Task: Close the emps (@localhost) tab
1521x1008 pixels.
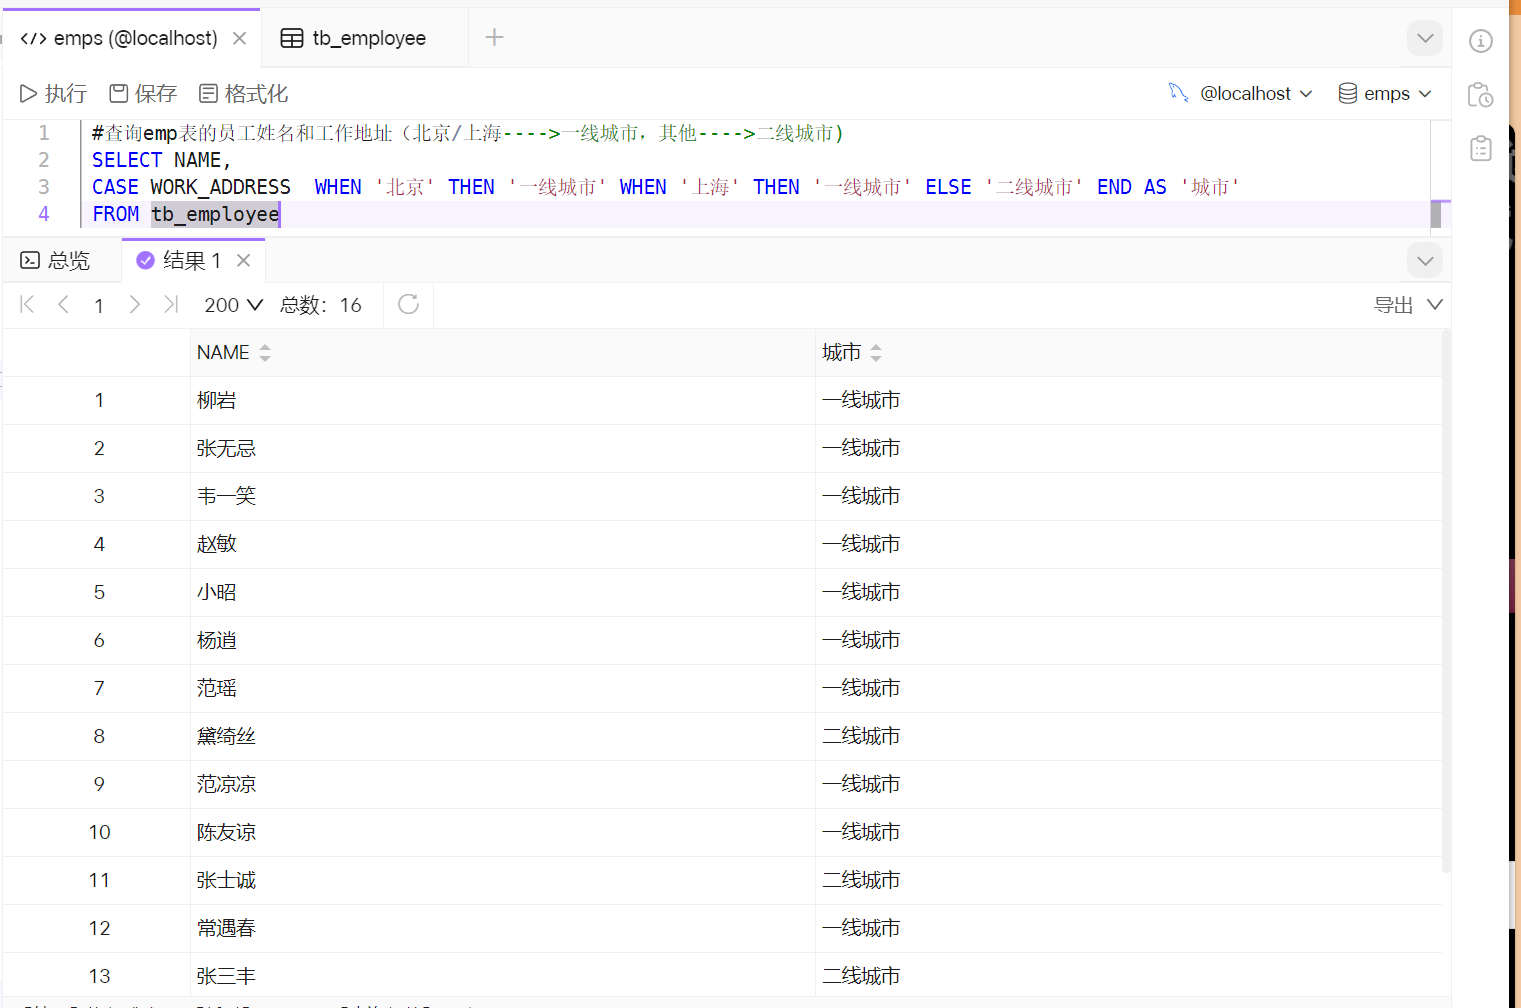Action: (x=240, y=38)
